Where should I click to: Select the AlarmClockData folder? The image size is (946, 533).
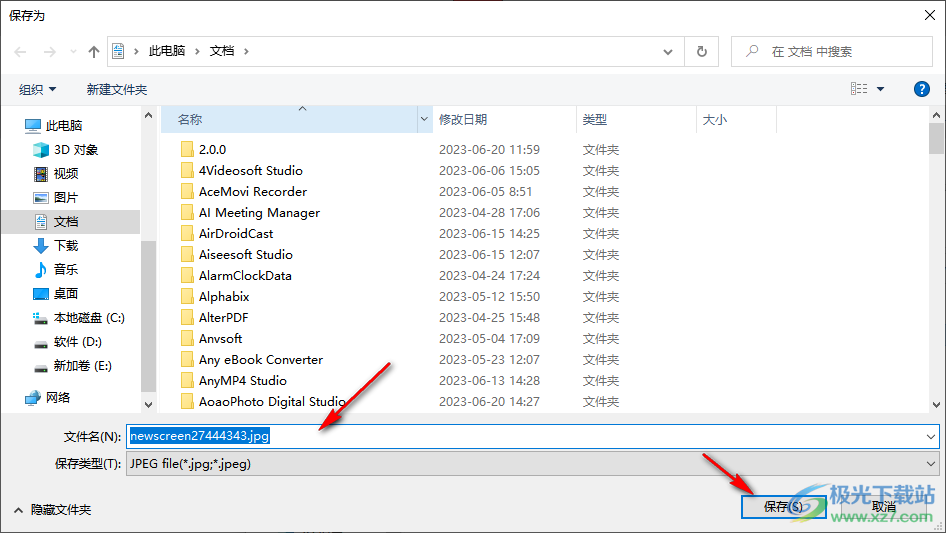click(x=245, y=276)
